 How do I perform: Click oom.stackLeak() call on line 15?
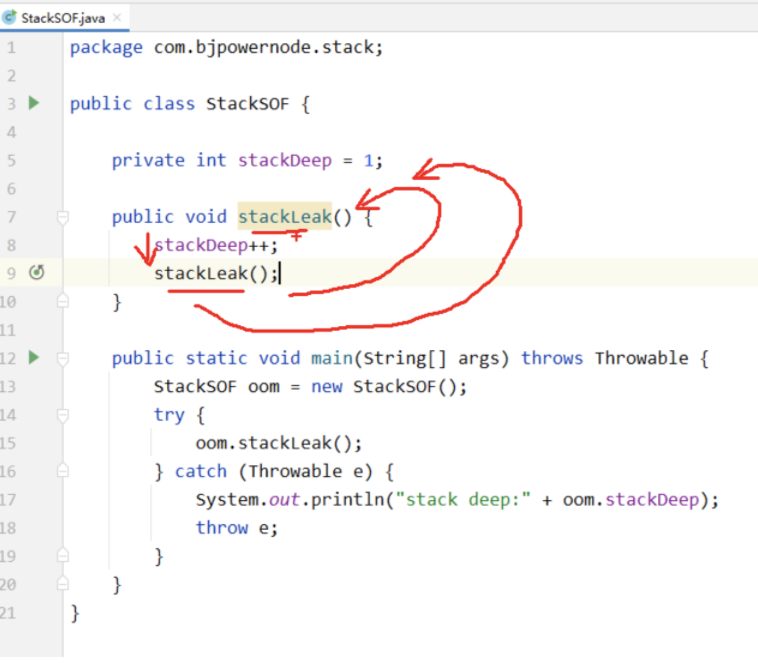click(x=278, y=443)
